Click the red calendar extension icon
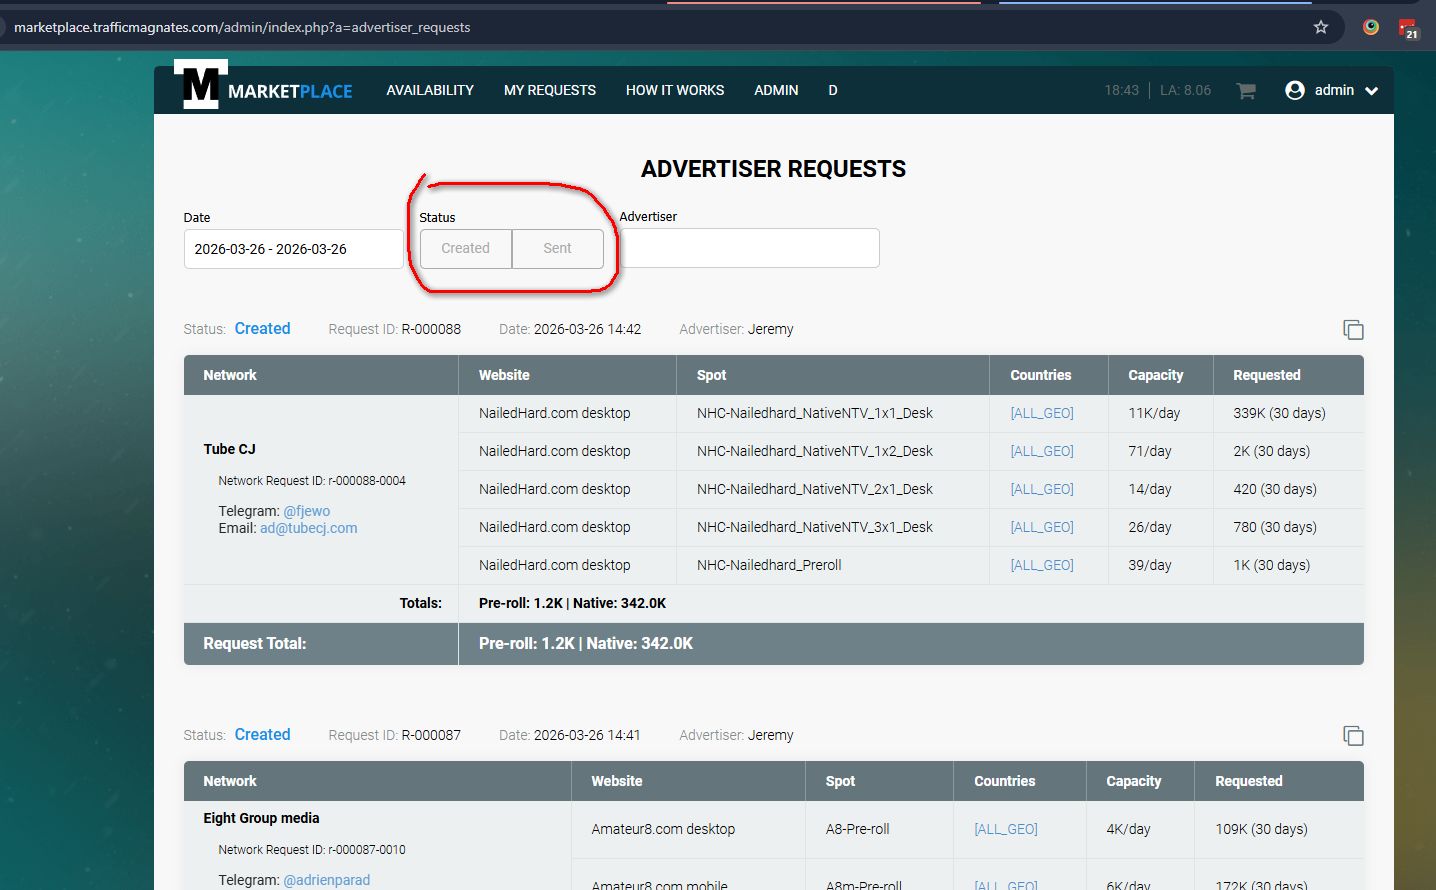This screenshot has height=890, width=1436. point(1408,28)
